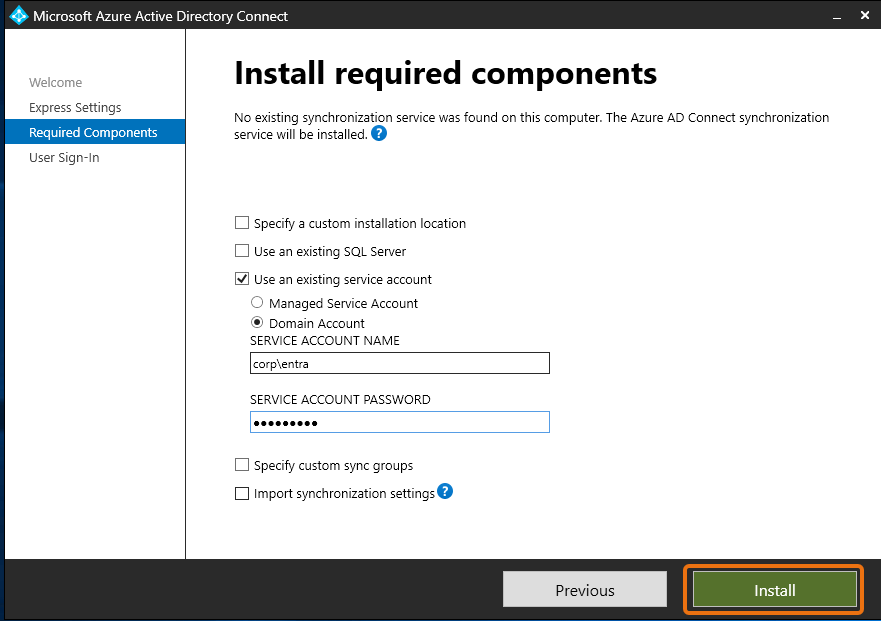This screenshot has height=621, width=881.
Task: Click help icon next to Import synchronization settings
Action: (445, 491)
